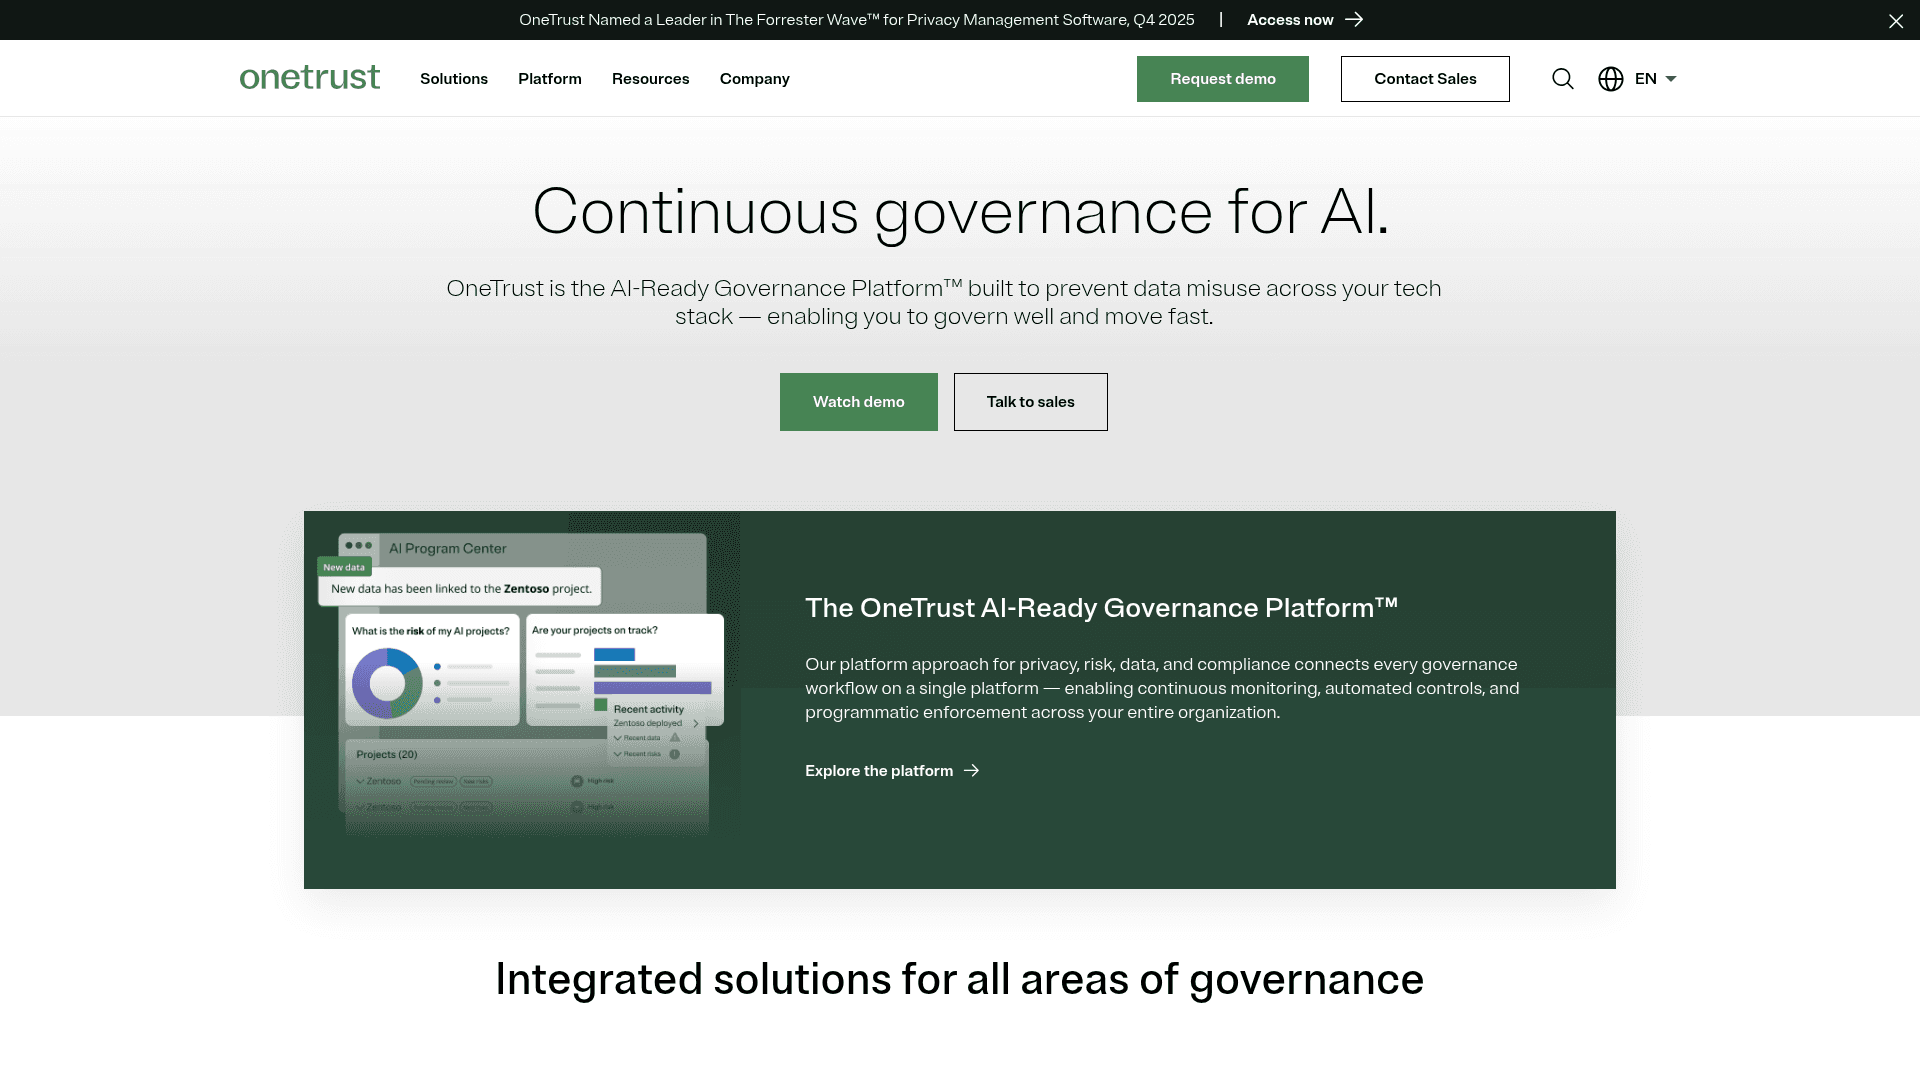Expand the second Zentoso row with chevron
1920x1080 pixels.
click(359, 808)
